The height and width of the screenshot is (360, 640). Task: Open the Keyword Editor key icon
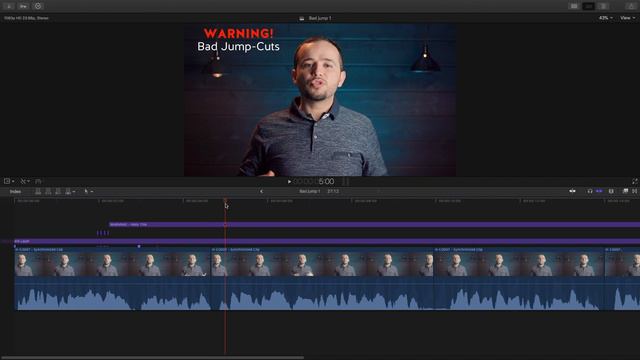point(23,6)
